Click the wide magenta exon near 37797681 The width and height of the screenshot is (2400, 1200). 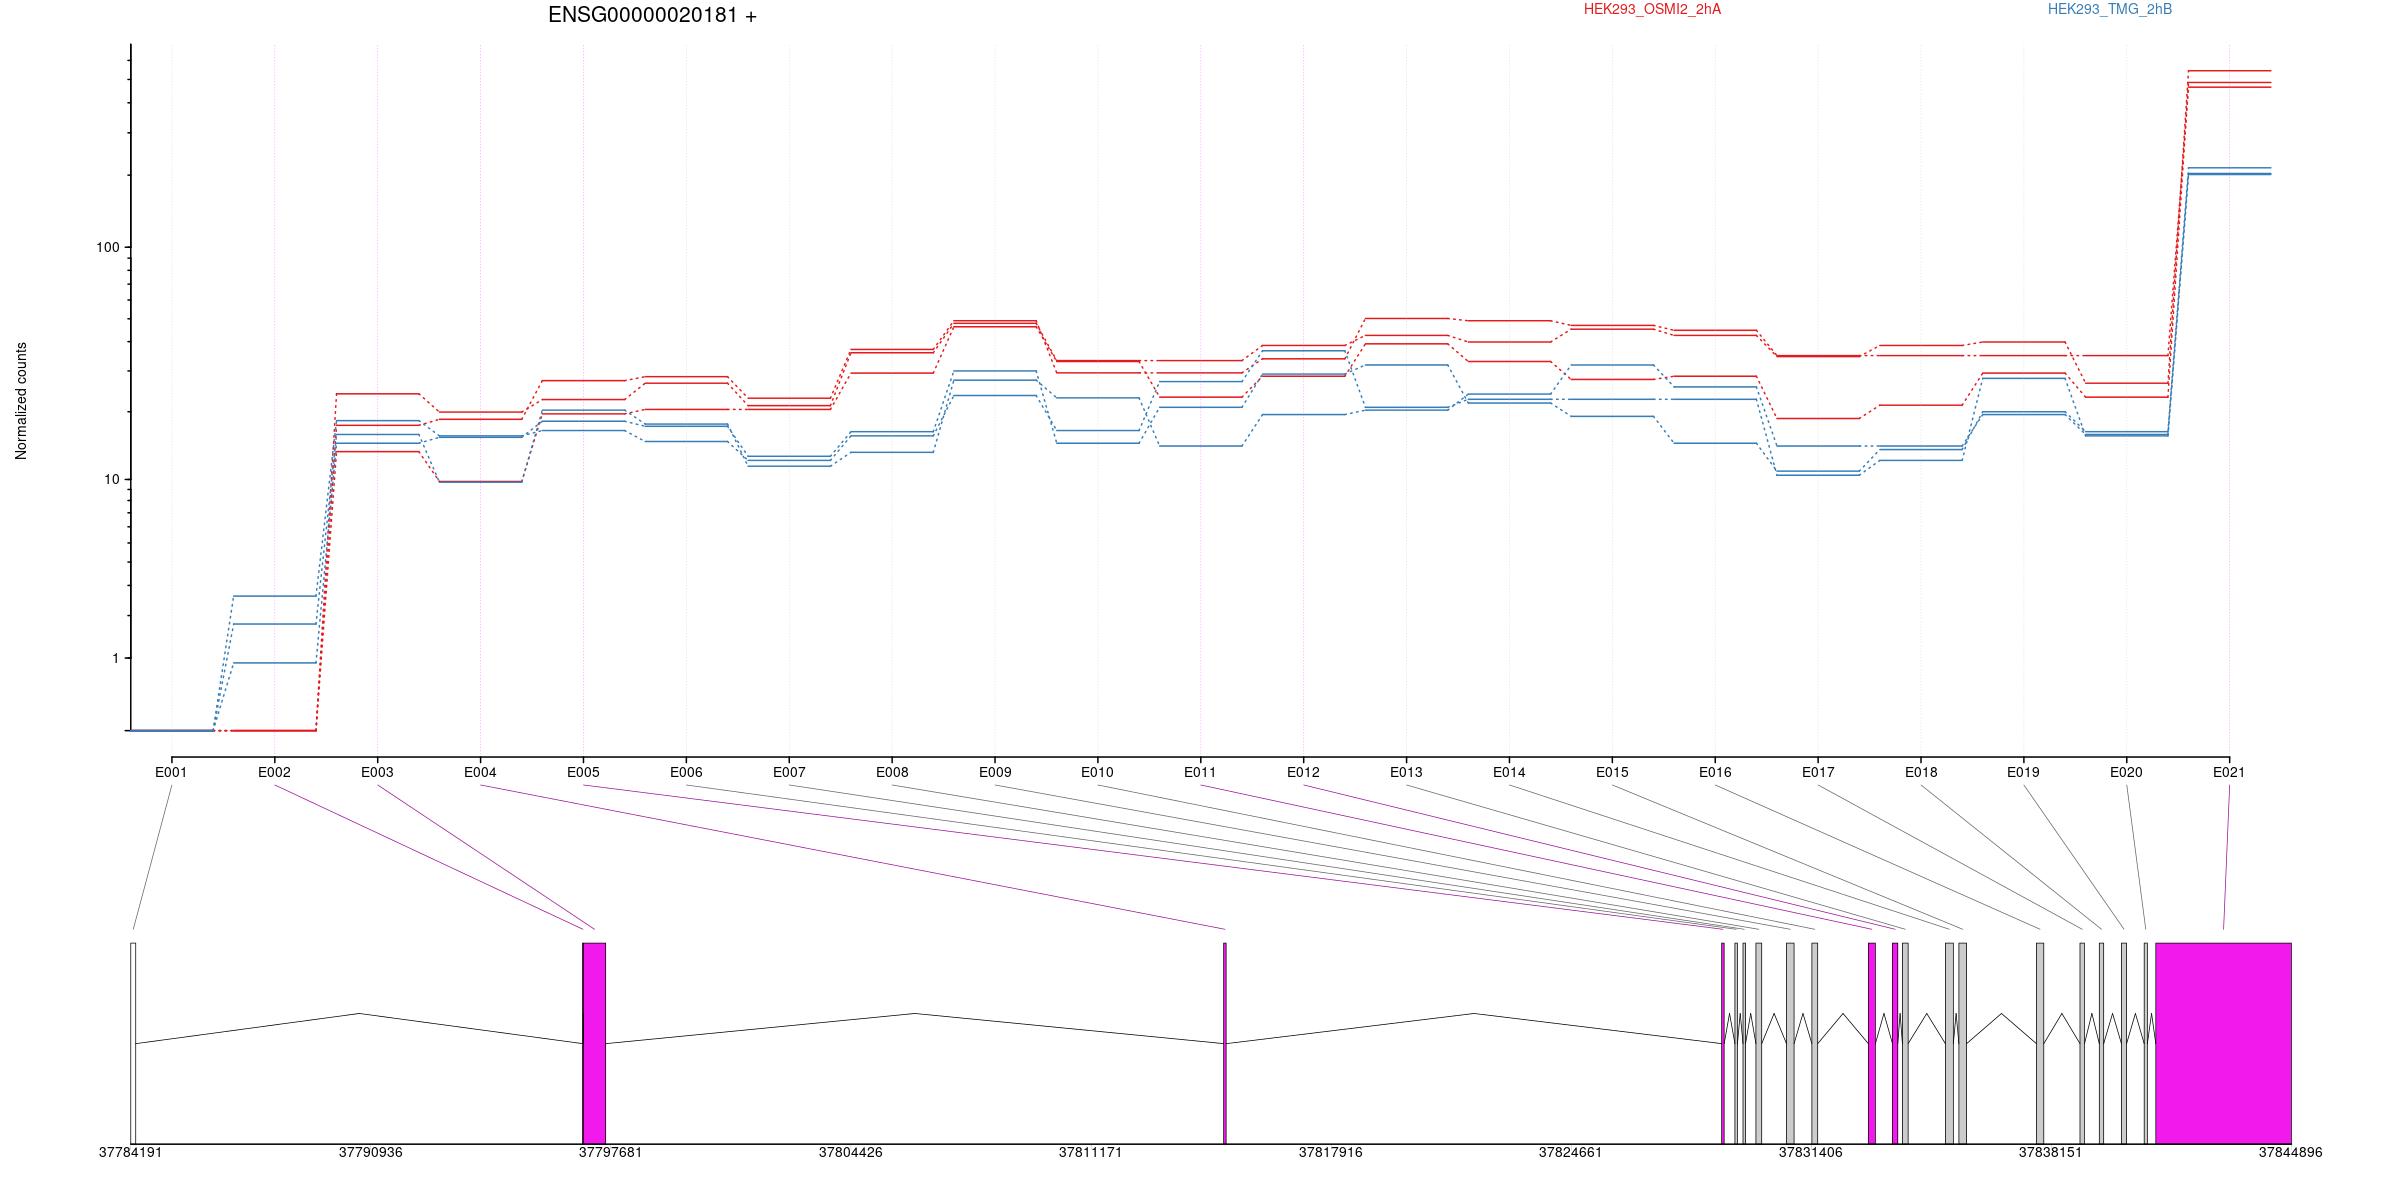tap(594, 1043)
